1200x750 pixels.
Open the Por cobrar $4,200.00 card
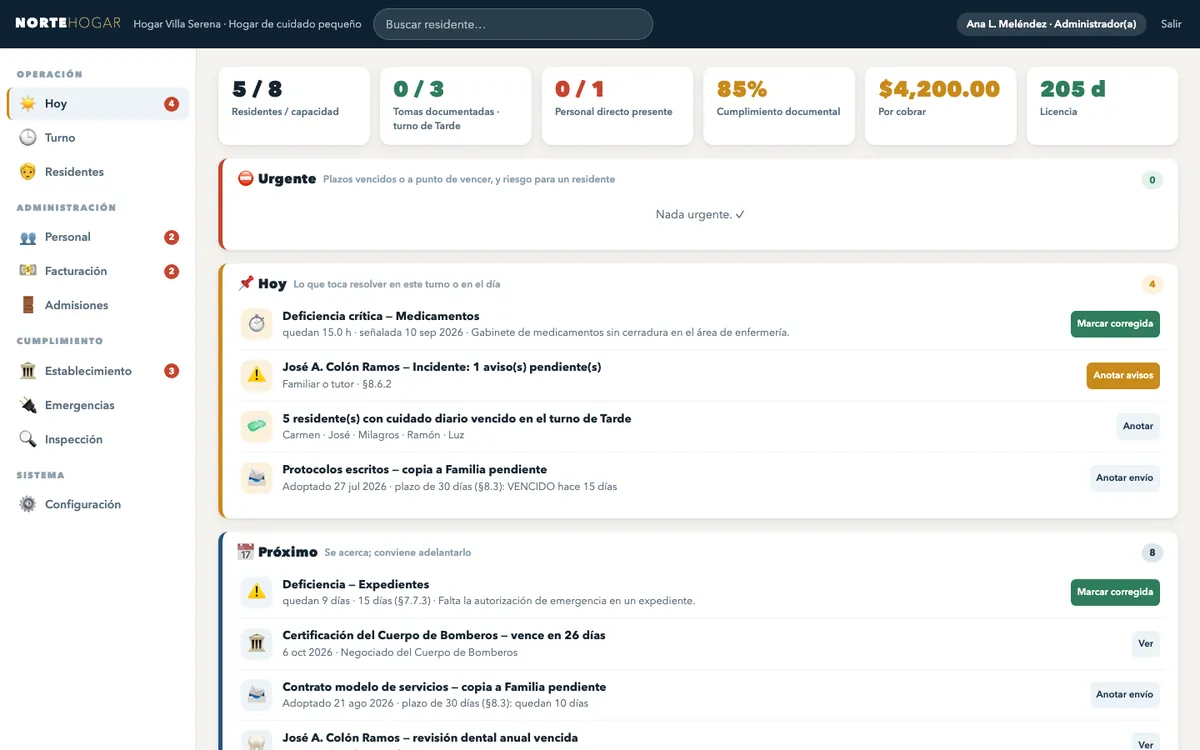(x=941, y=105)
